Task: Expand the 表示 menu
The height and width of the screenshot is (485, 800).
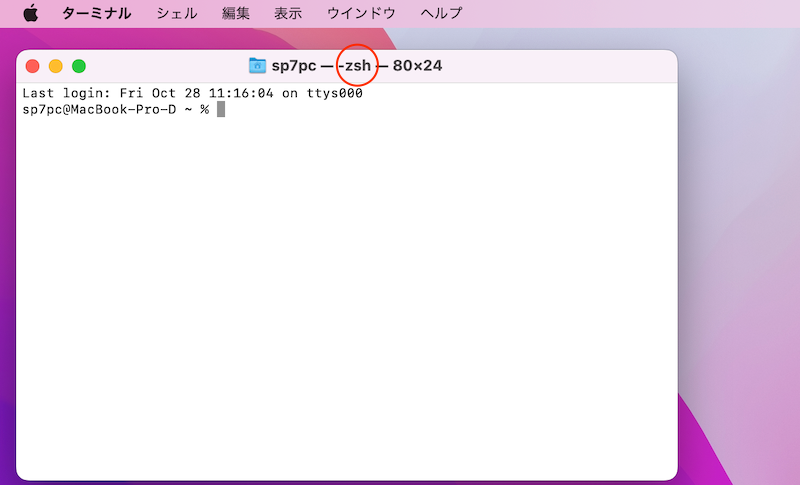Action: tap(288, 13)
